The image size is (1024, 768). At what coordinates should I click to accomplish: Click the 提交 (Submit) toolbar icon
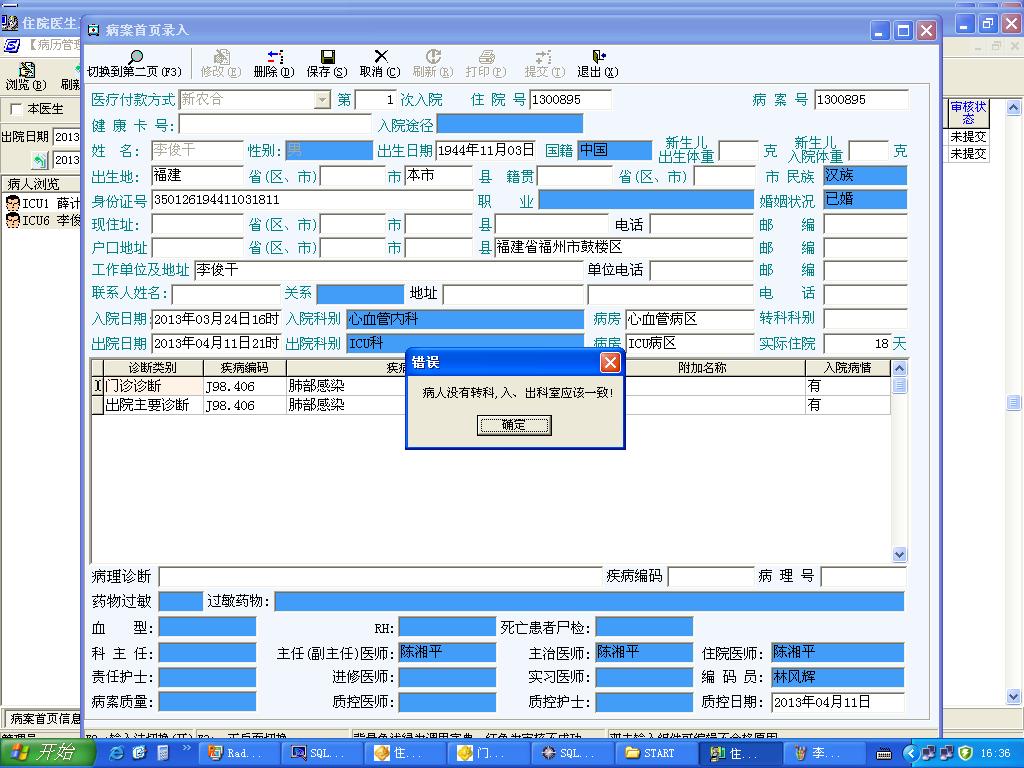(x=543, y=58)
